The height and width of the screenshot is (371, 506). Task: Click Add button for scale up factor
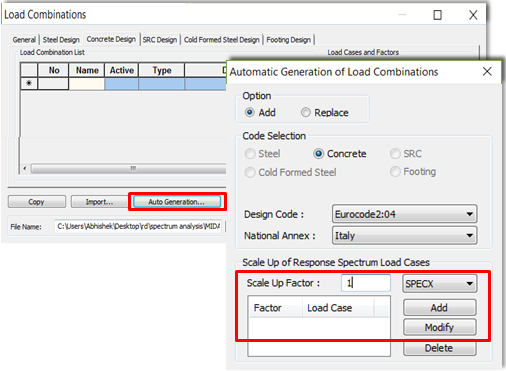(439, 307)
